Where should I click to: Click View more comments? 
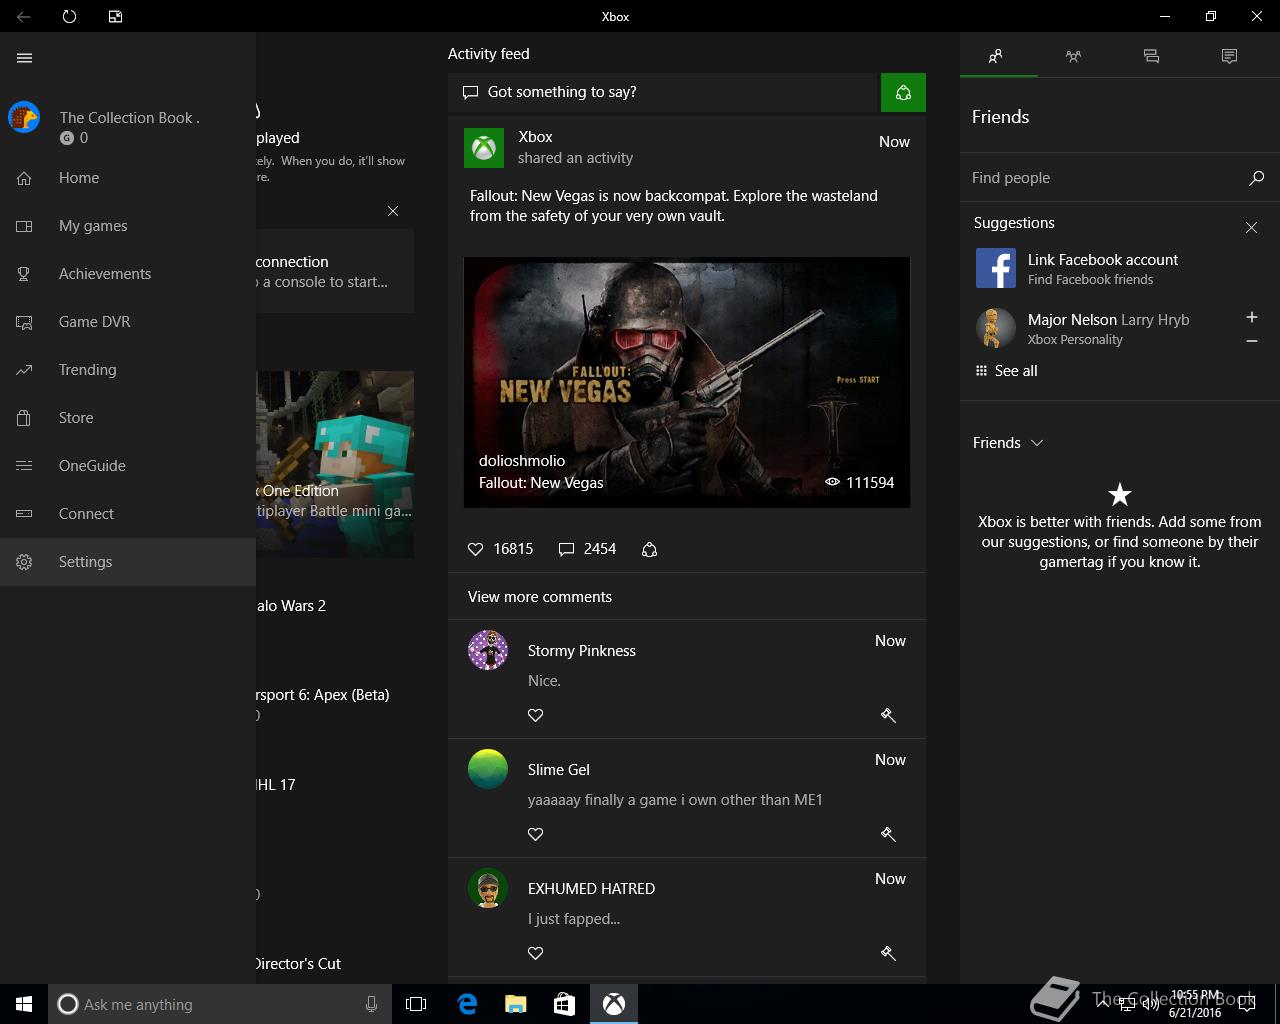click(x=540, y=597)
